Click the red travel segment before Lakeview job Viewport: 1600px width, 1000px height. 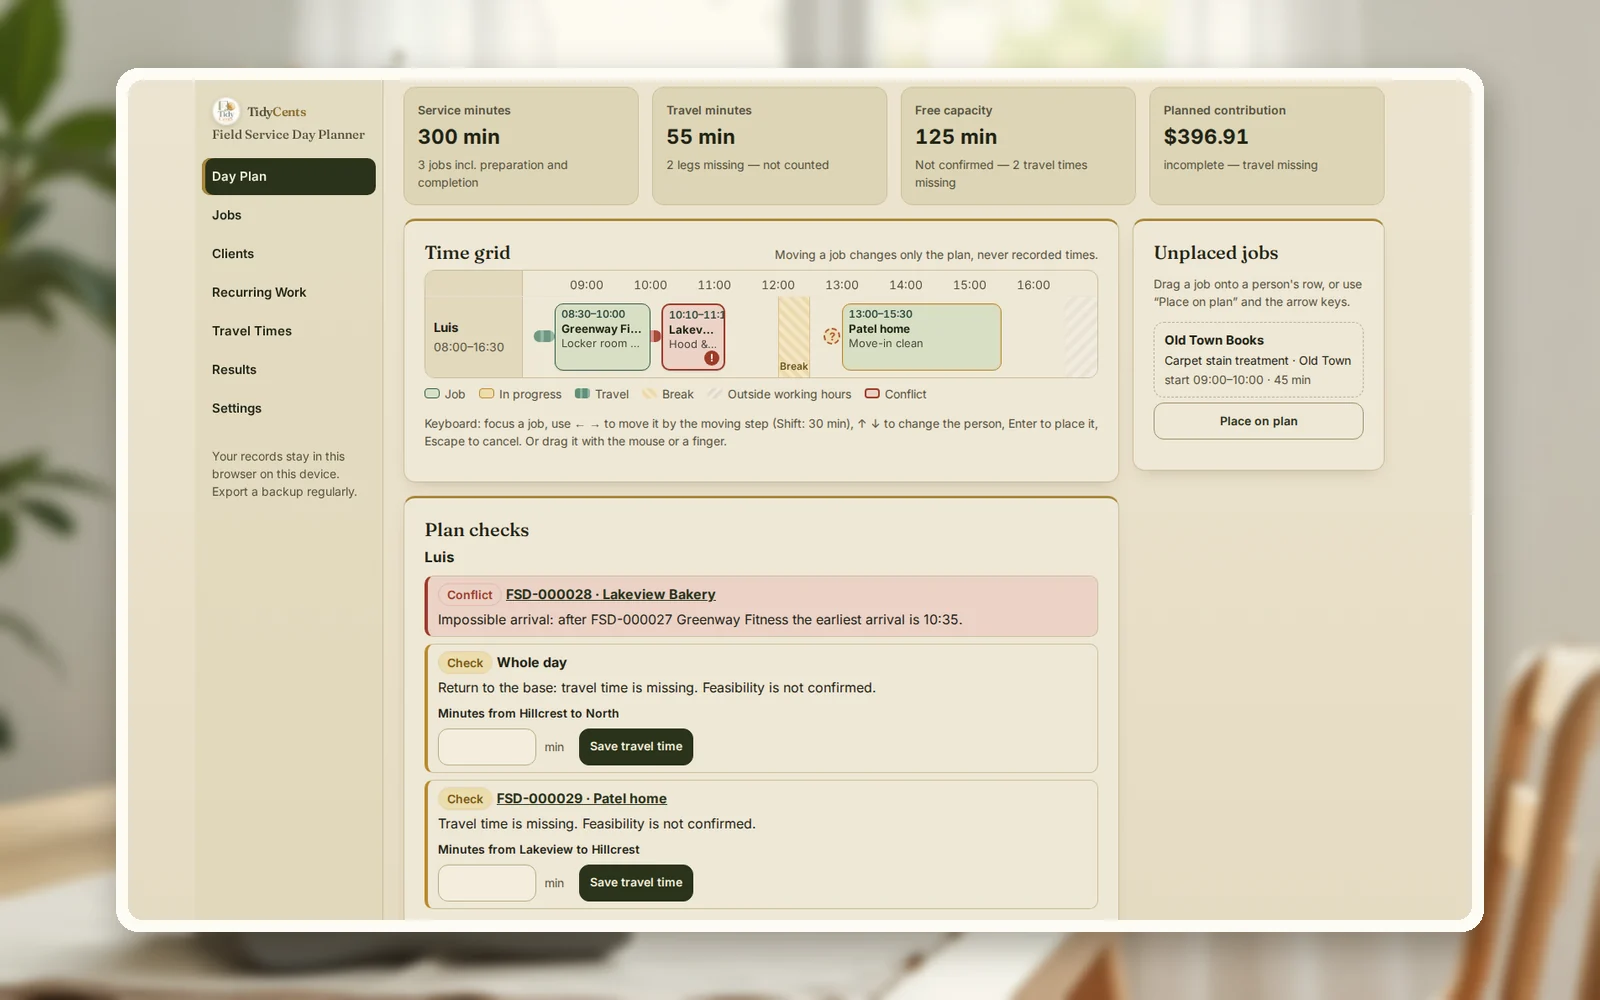click(x=656, y=336)
